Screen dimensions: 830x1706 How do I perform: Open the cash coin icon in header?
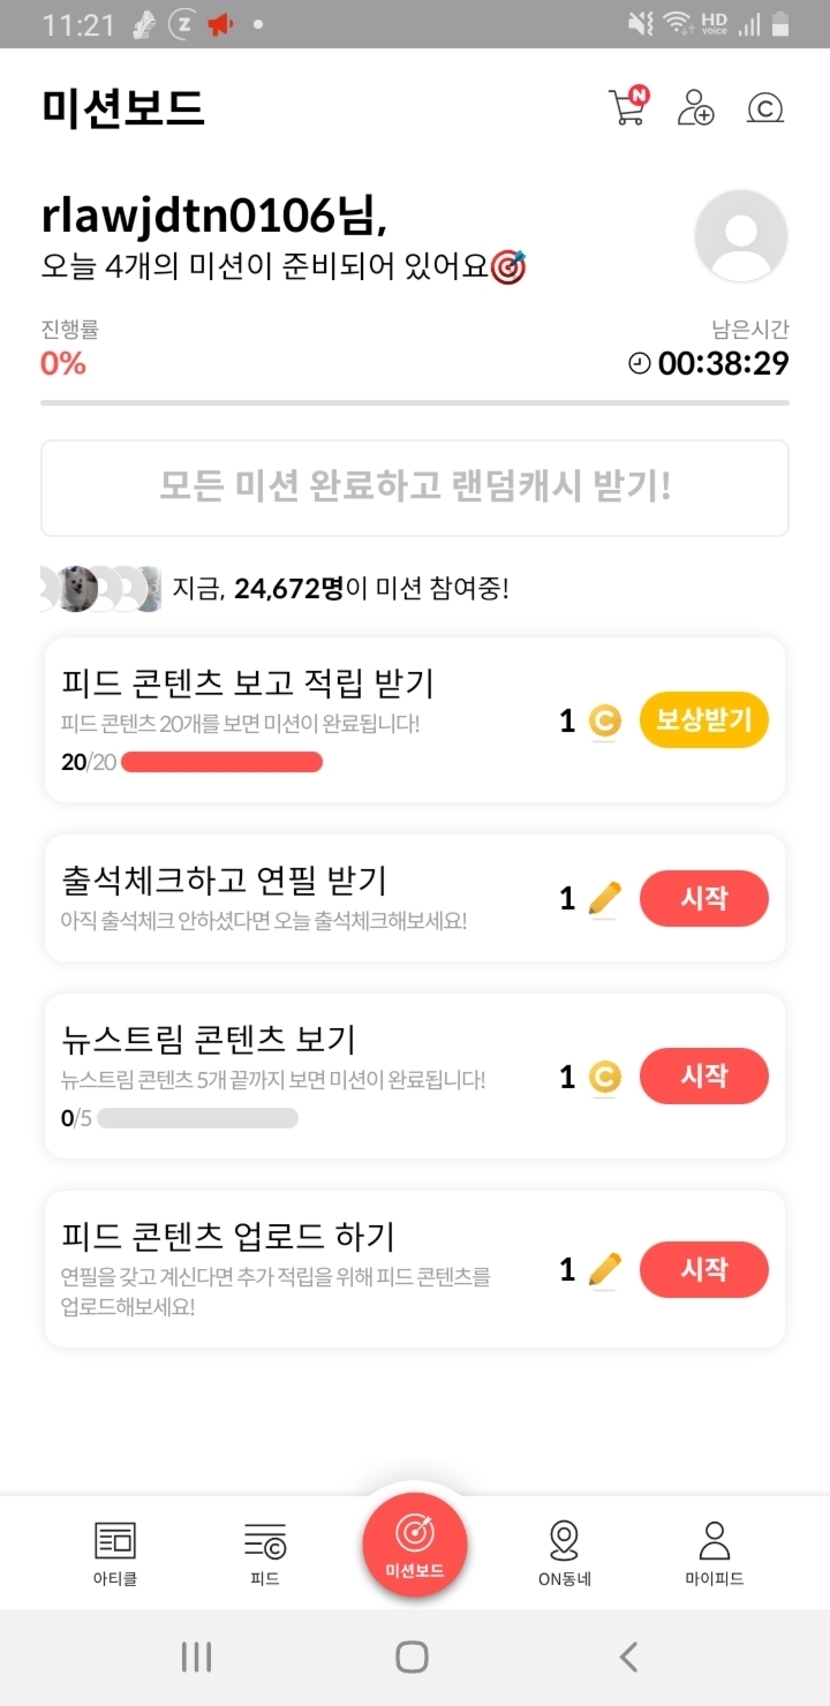(x=765, y=107)
